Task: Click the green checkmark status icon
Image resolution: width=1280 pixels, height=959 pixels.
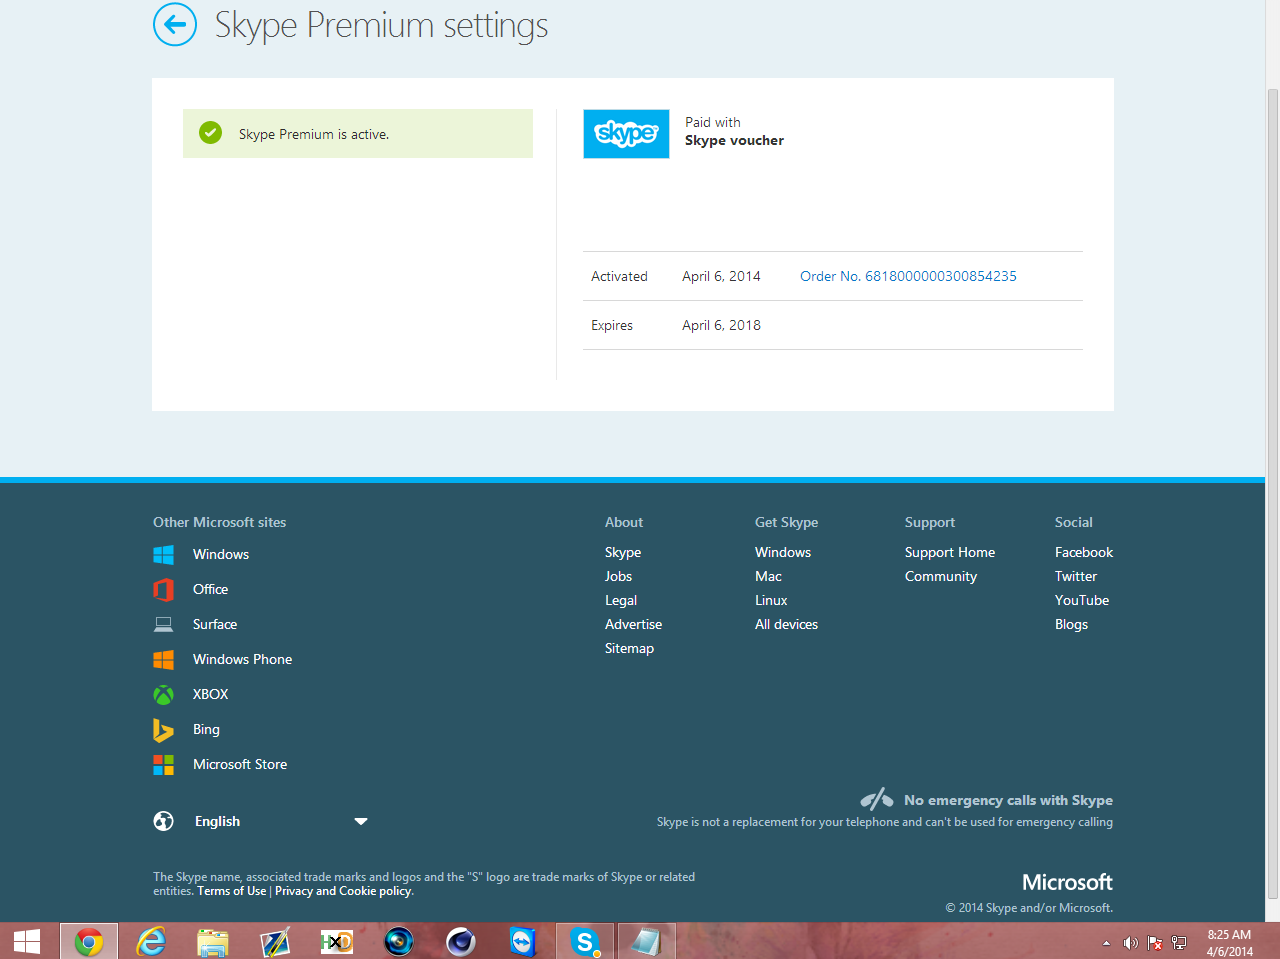Action: pyautogui.click(x=210, y=133)
